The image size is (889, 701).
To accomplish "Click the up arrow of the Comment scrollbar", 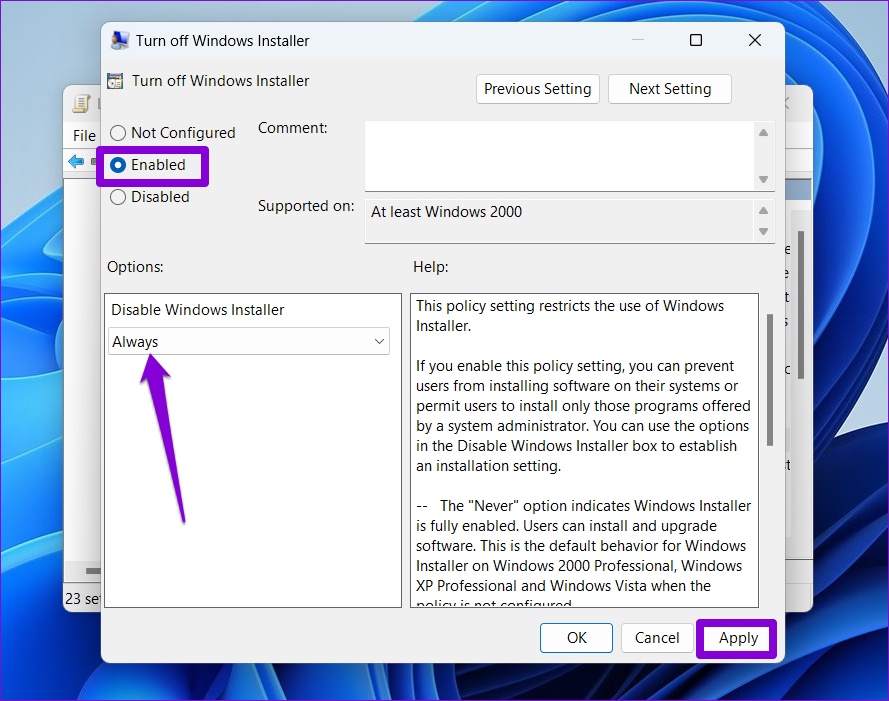I will tap(764, 133).
